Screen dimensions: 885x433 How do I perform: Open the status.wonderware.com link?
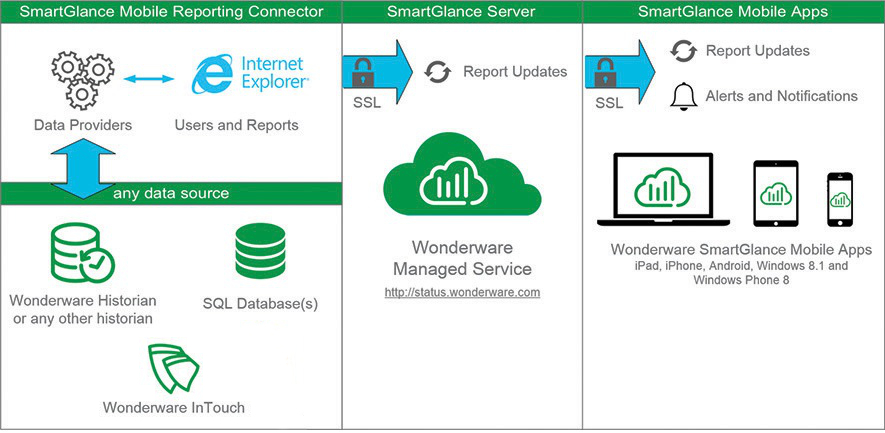[x=462, y=292]
